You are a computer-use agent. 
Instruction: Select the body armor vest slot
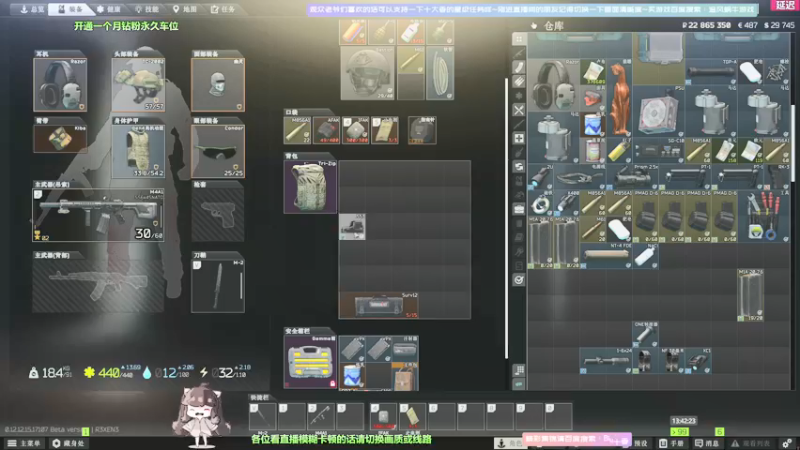(x=138, y=151)
